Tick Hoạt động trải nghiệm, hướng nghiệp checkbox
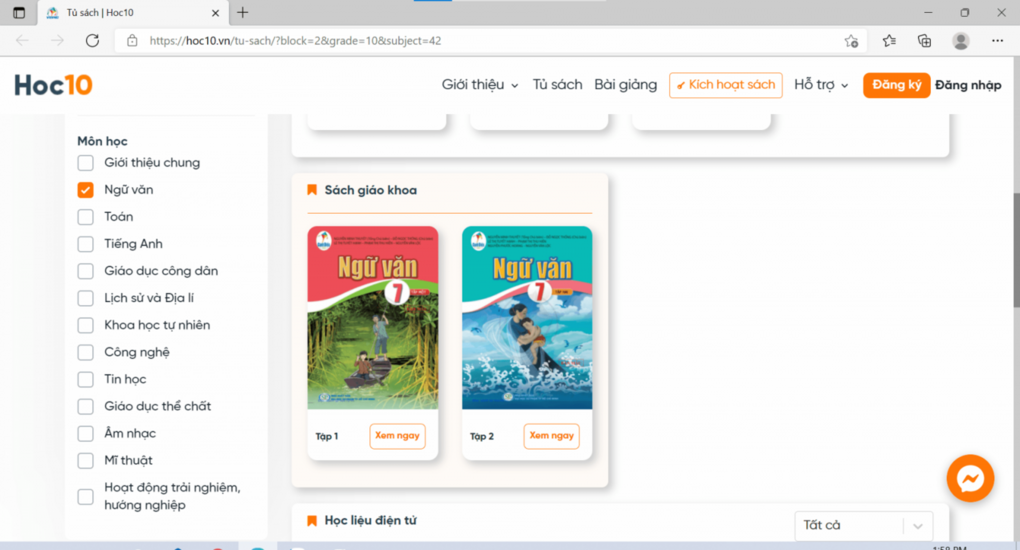 click(x=85, y=497)
